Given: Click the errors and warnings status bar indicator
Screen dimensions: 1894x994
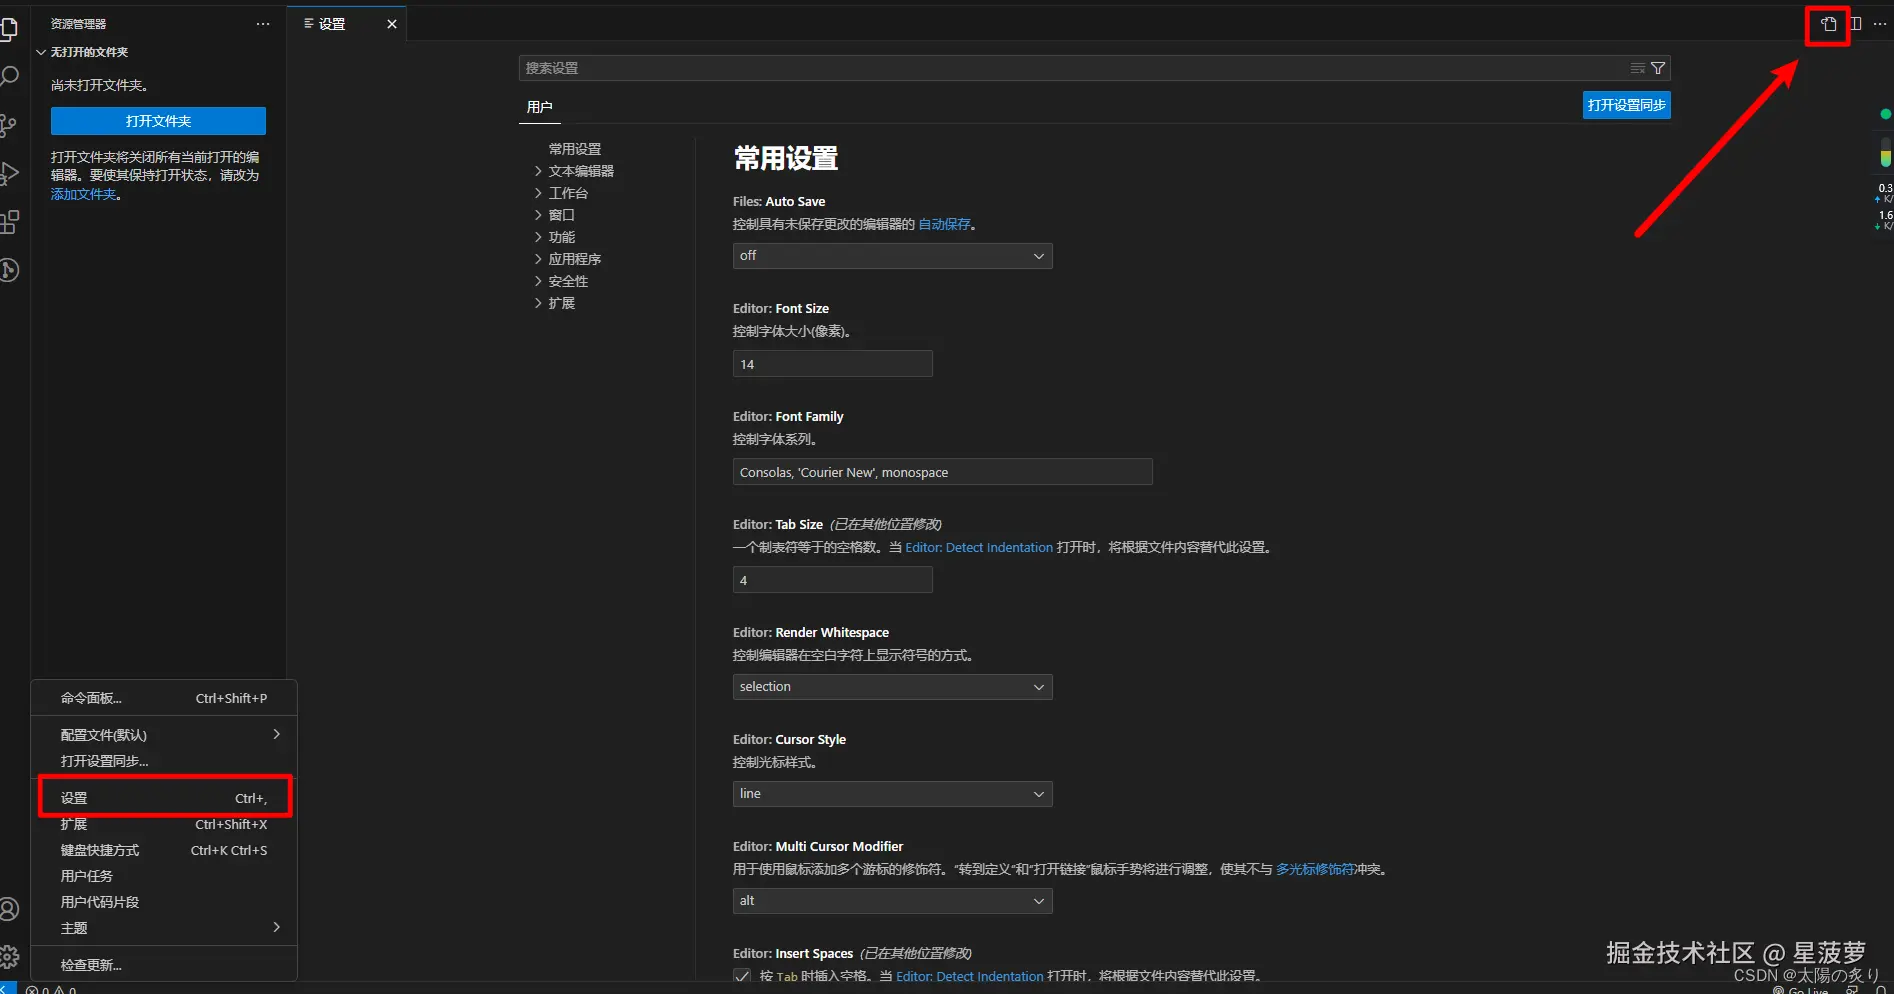Looking at the screenshot, I should tap(51, 989).
